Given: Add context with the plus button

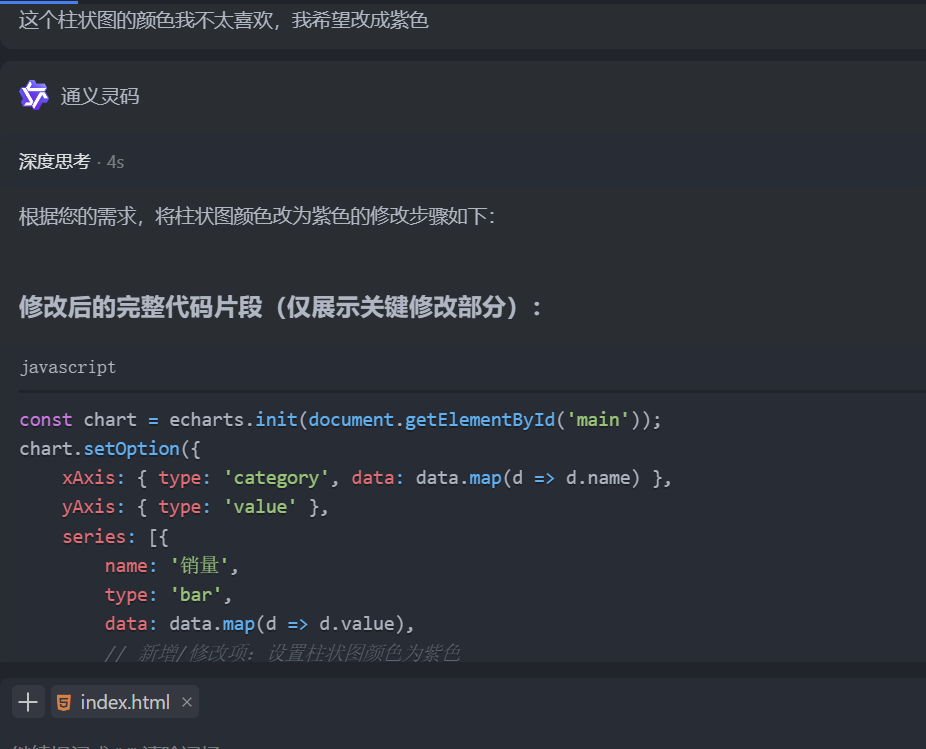Looking at the screenshot, I should 28,702.
